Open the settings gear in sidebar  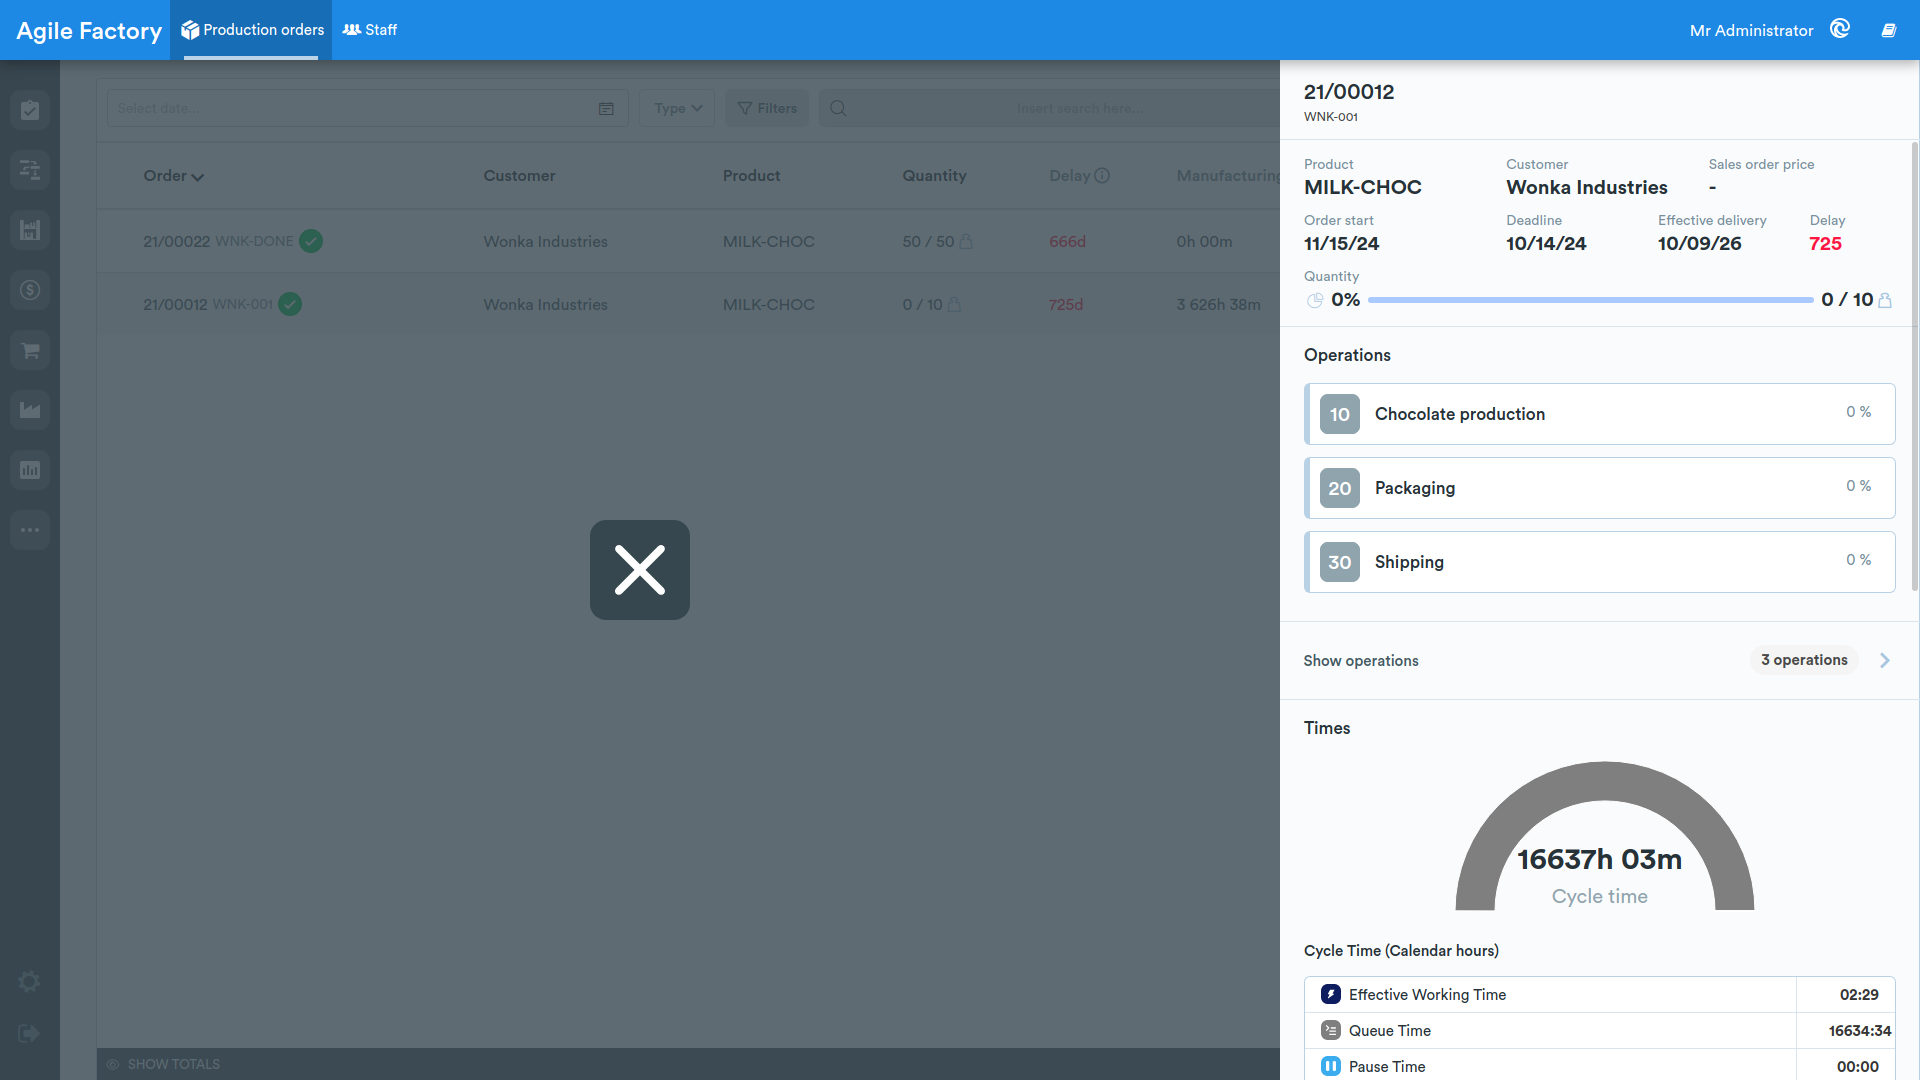(x=29, y=982)
